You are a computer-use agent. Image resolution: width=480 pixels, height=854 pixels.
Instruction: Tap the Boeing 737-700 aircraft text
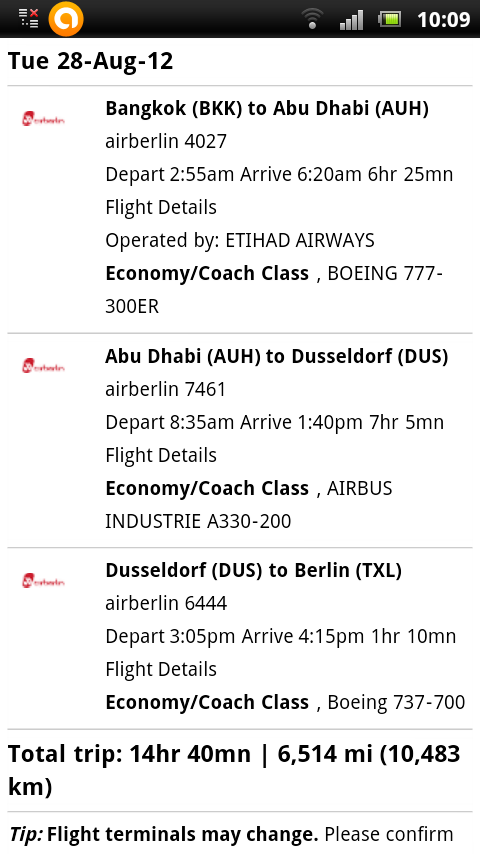point(396,703)
